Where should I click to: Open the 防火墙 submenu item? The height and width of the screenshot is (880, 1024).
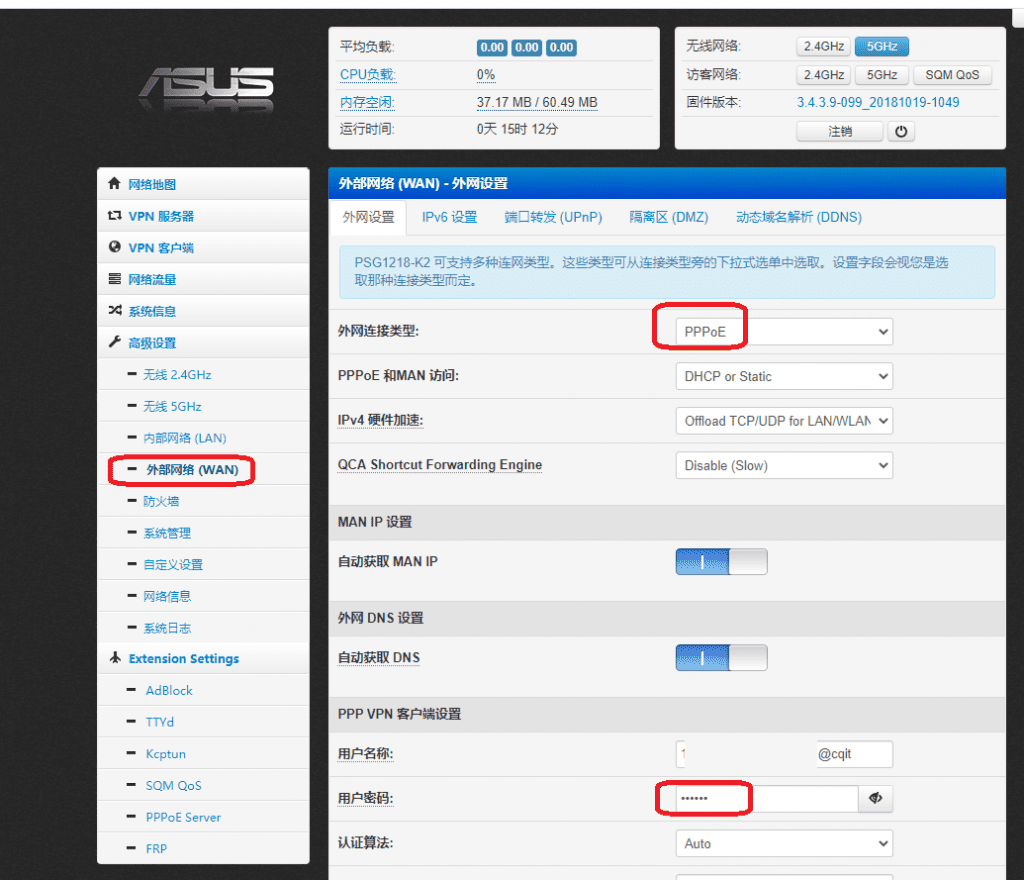pos(203,501)
